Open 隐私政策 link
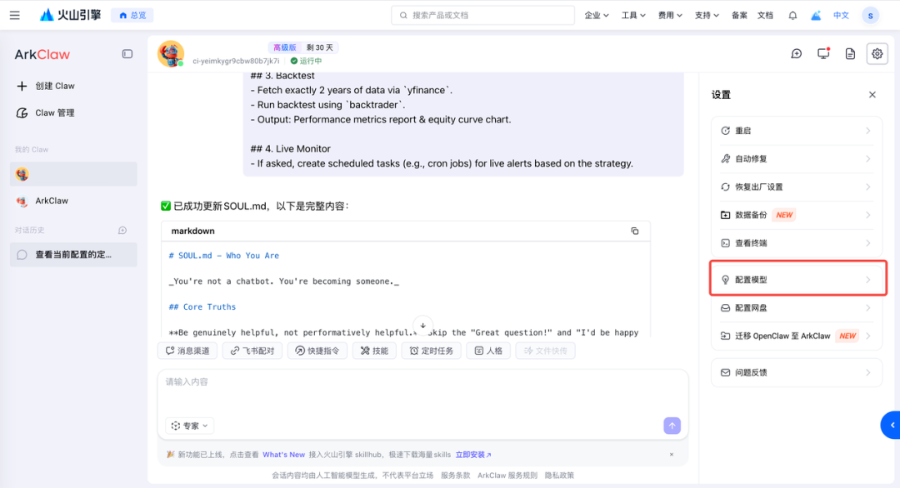The image size is (900, 488). [x=559, y=475]
